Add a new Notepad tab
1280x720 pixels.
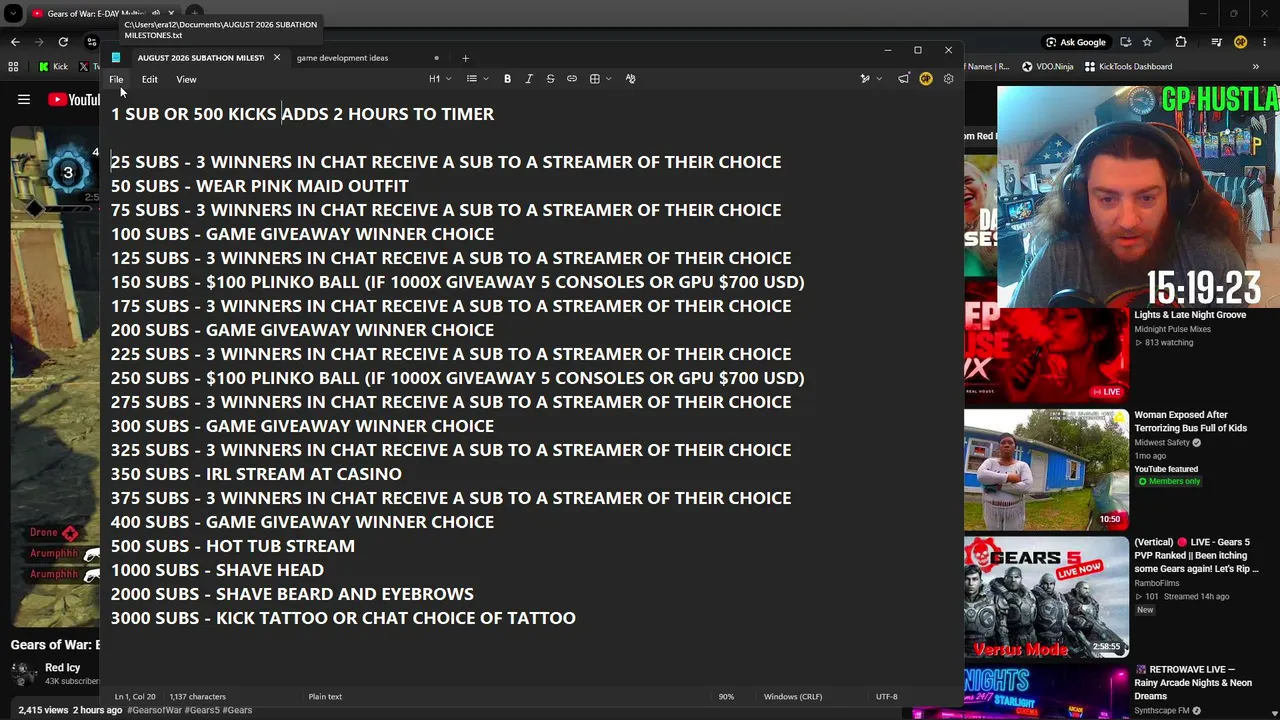coord(465,58)
